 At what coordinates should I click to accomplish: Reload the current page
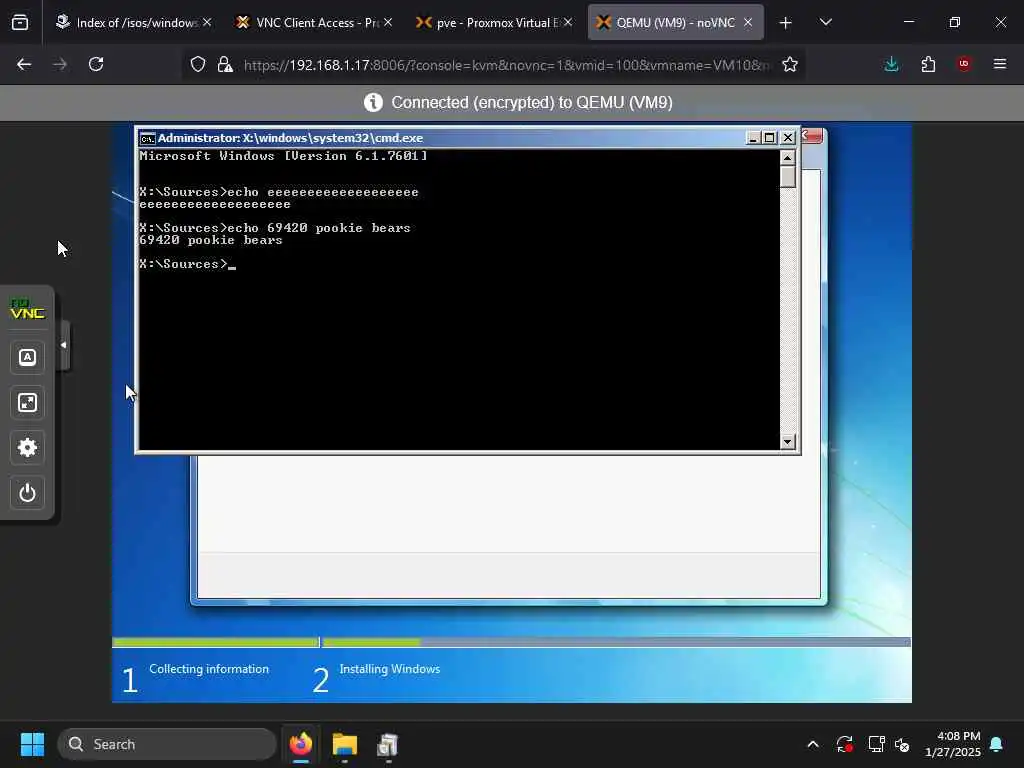pos(96,64)
